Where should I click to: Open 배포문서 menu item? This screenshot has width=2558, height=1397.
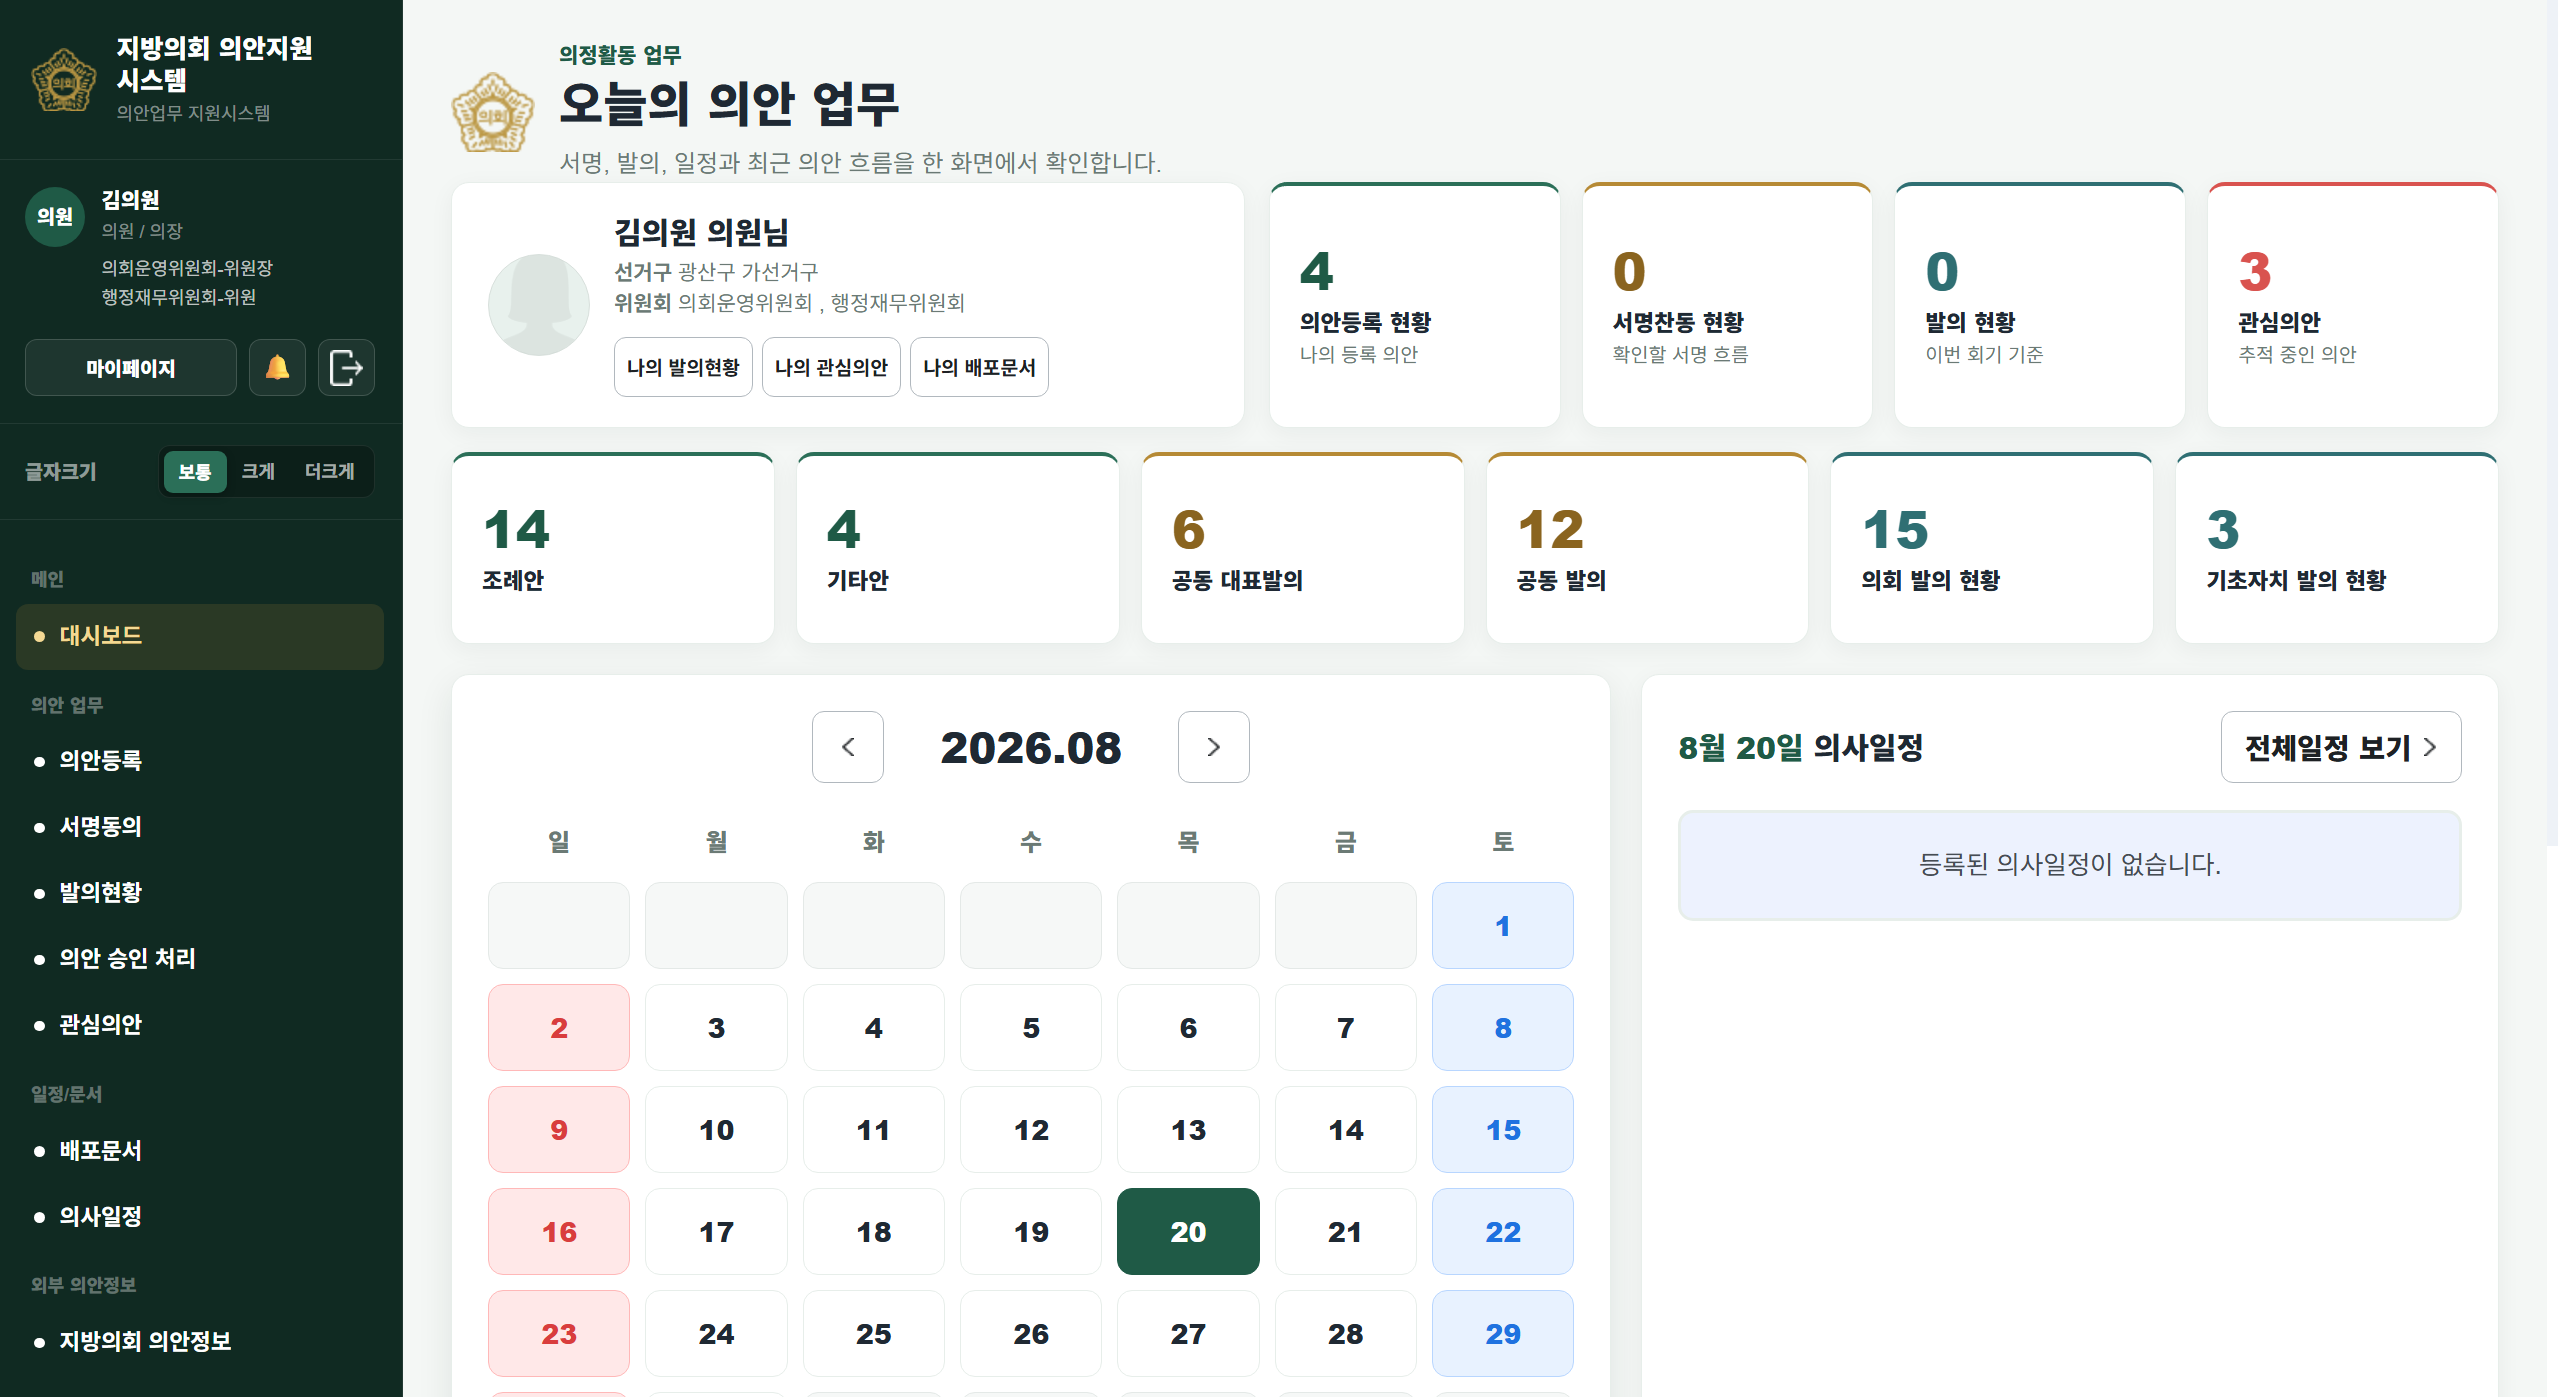tap(200, 1151)
